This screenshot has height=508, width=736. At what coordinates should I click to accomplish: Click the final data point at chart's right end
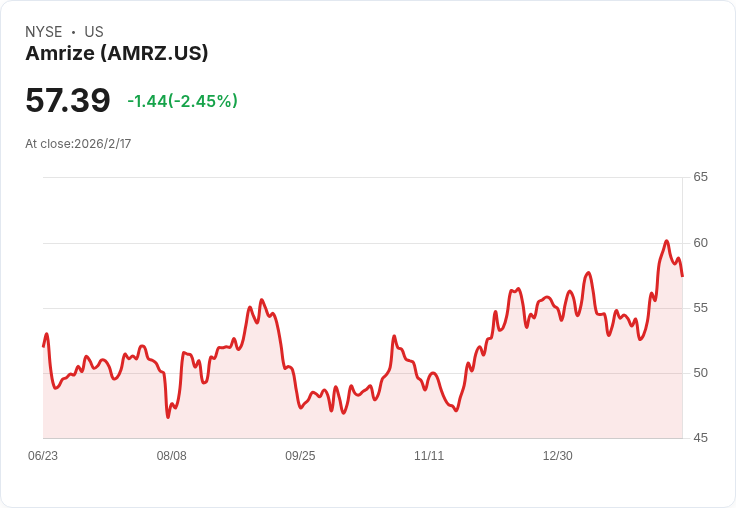(682, 276)
